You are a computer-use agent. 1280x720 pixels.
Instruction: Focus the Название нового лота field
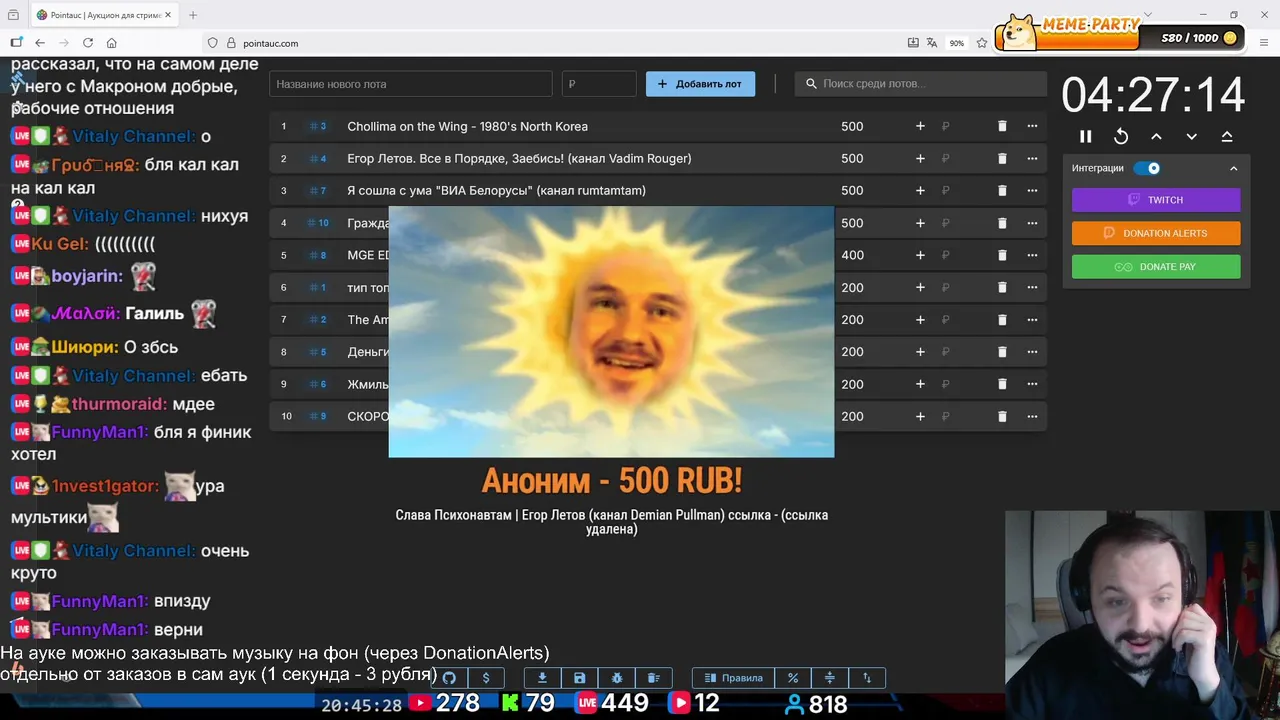(x=411, y=84)
